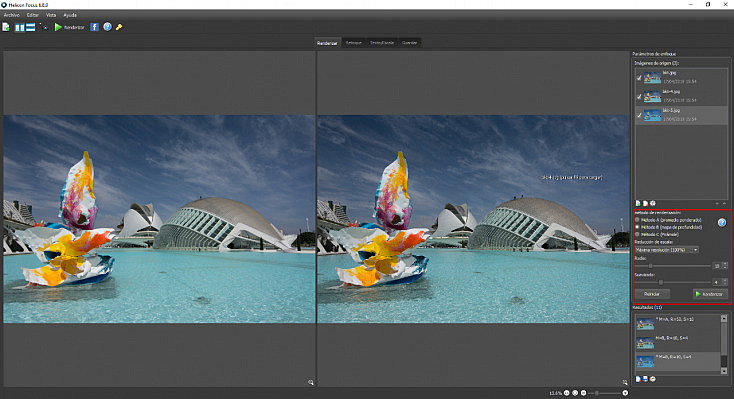The height and width of the screenshot is (399, 734).
Task: Uncheck the first source image checkbox
Action: (x=639, y=78)
